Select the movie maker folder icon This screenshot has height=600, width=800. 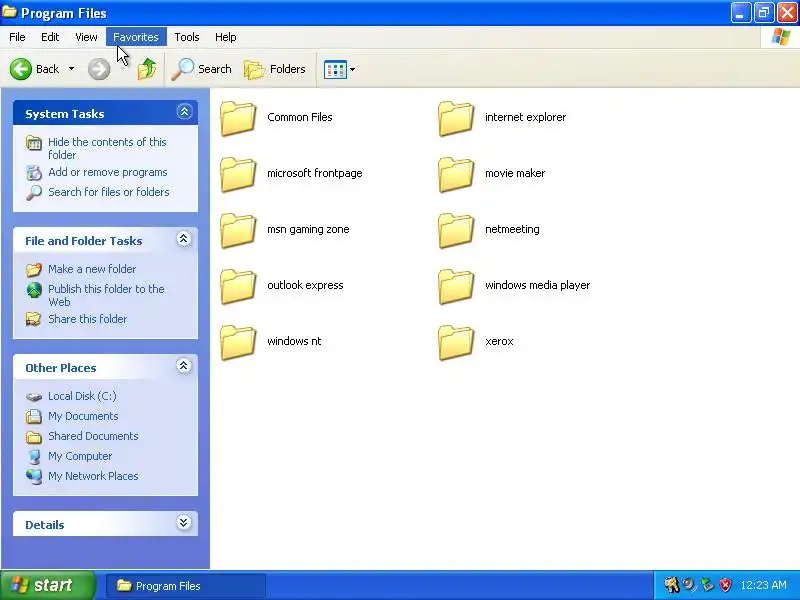point(456,174)
